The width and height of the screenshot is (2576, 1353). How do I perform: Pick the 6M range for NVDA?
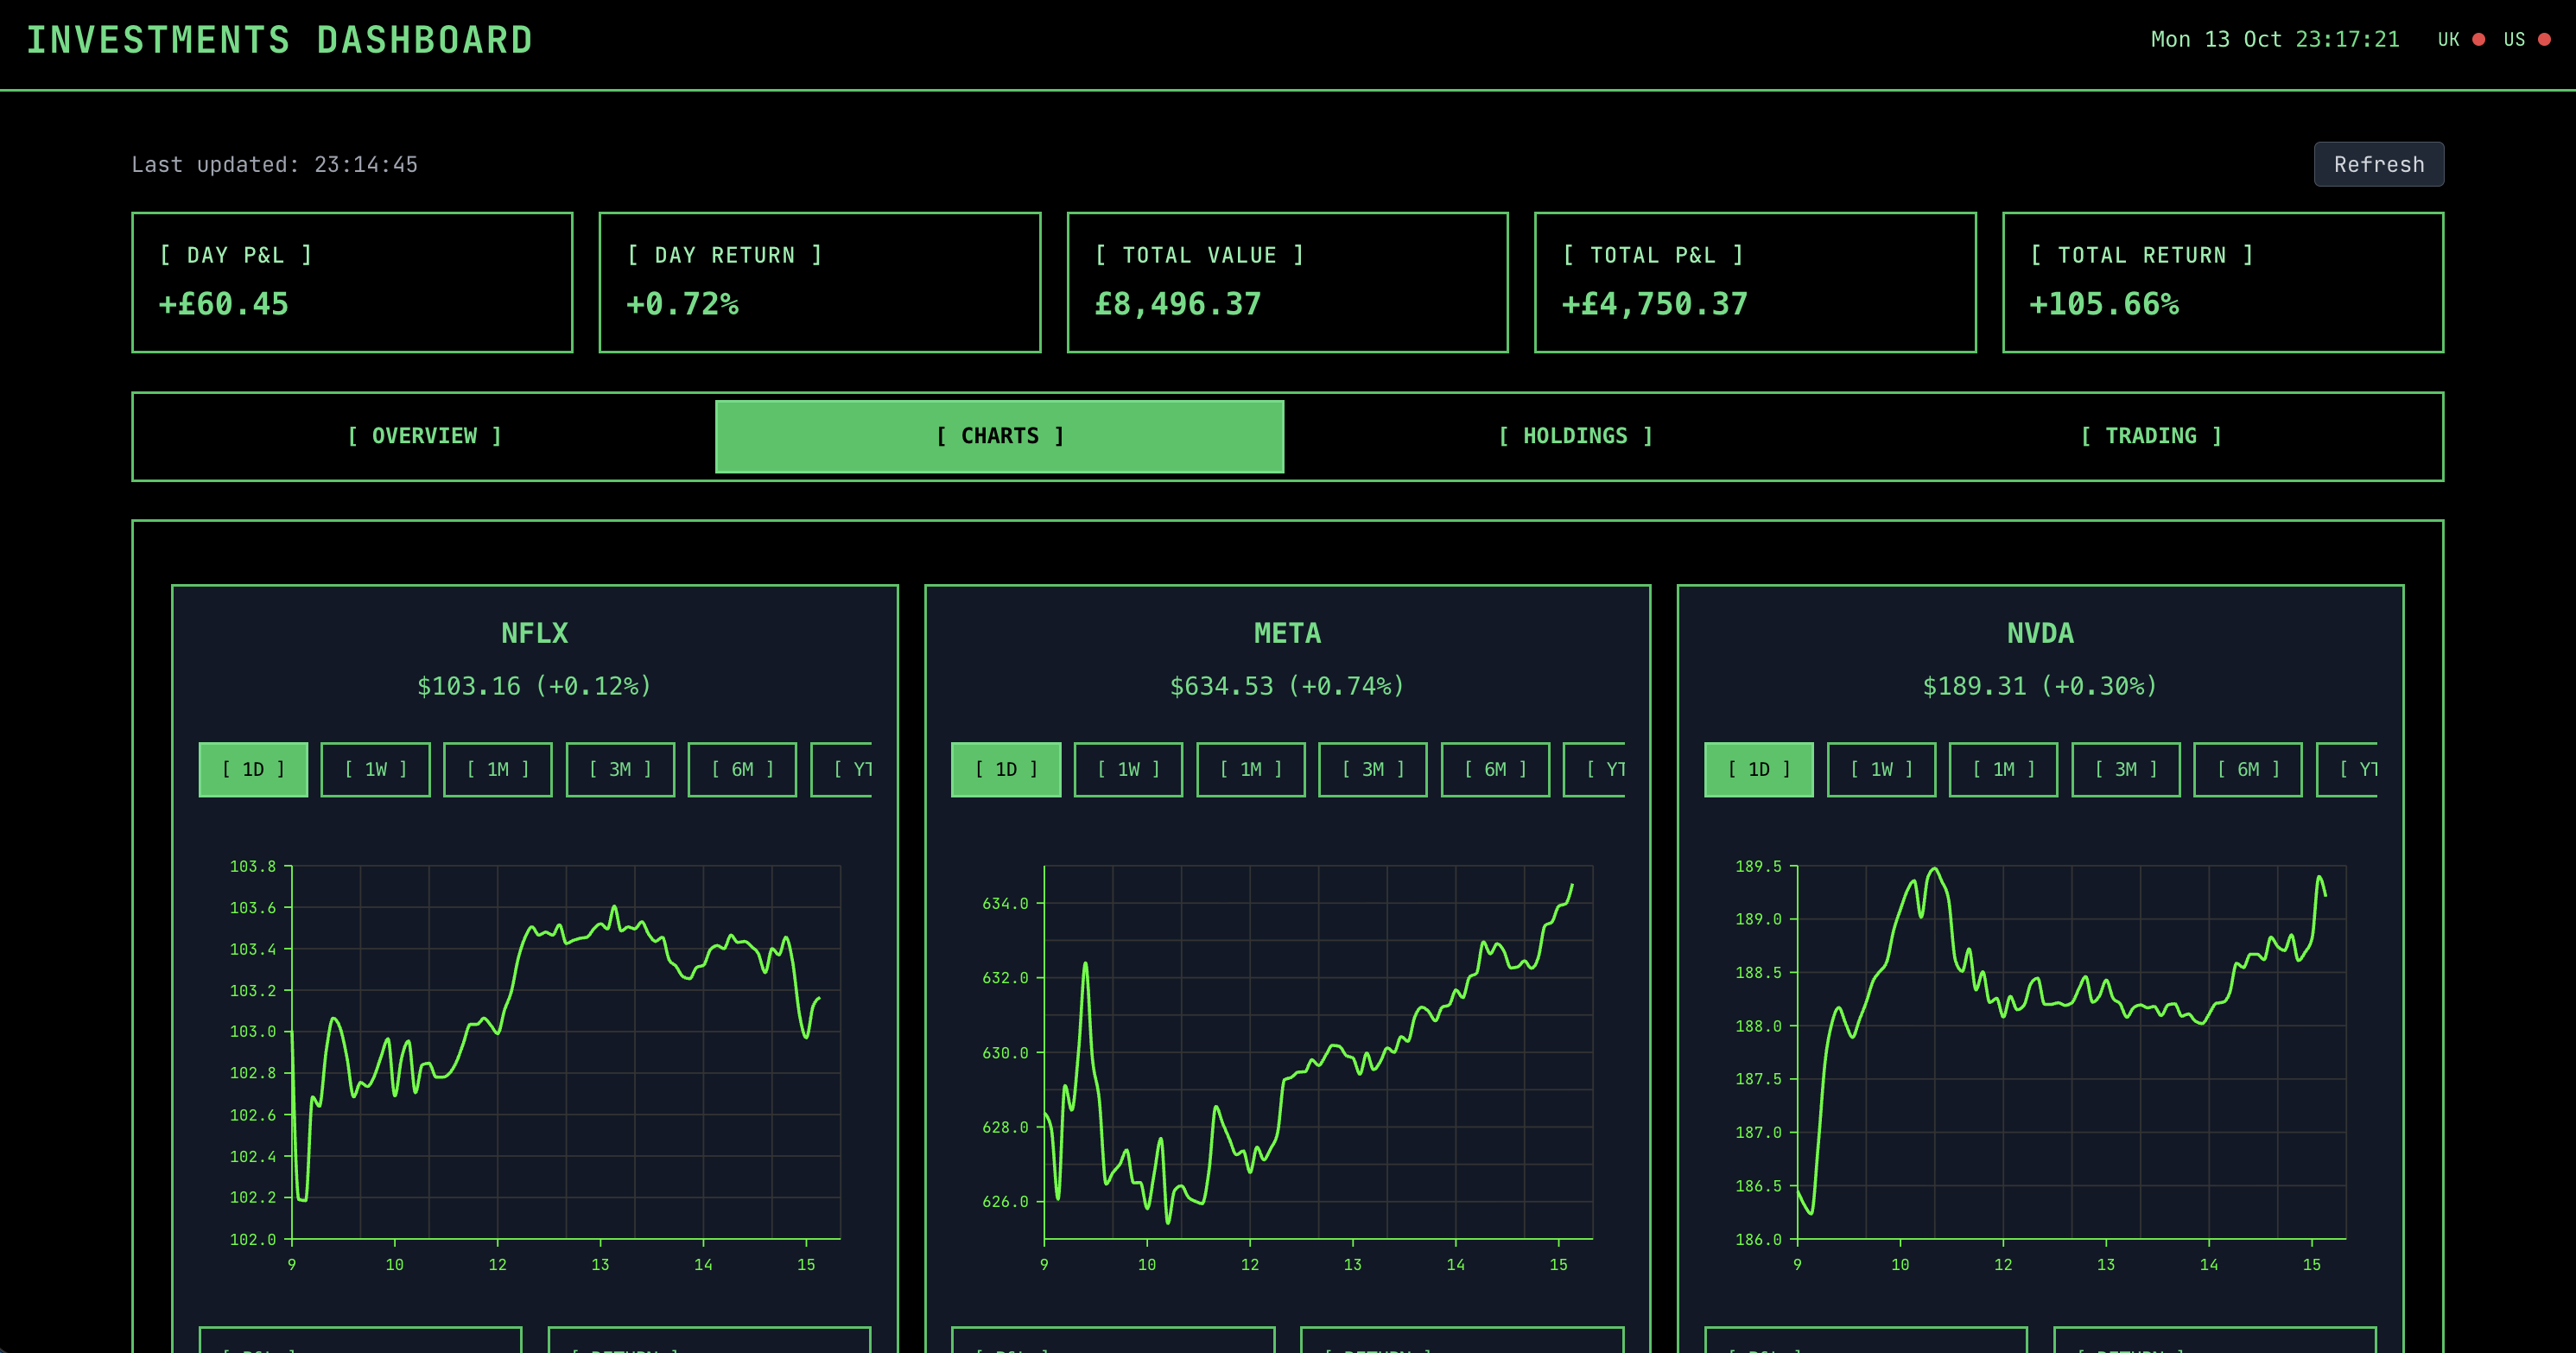pos(2248,769)
